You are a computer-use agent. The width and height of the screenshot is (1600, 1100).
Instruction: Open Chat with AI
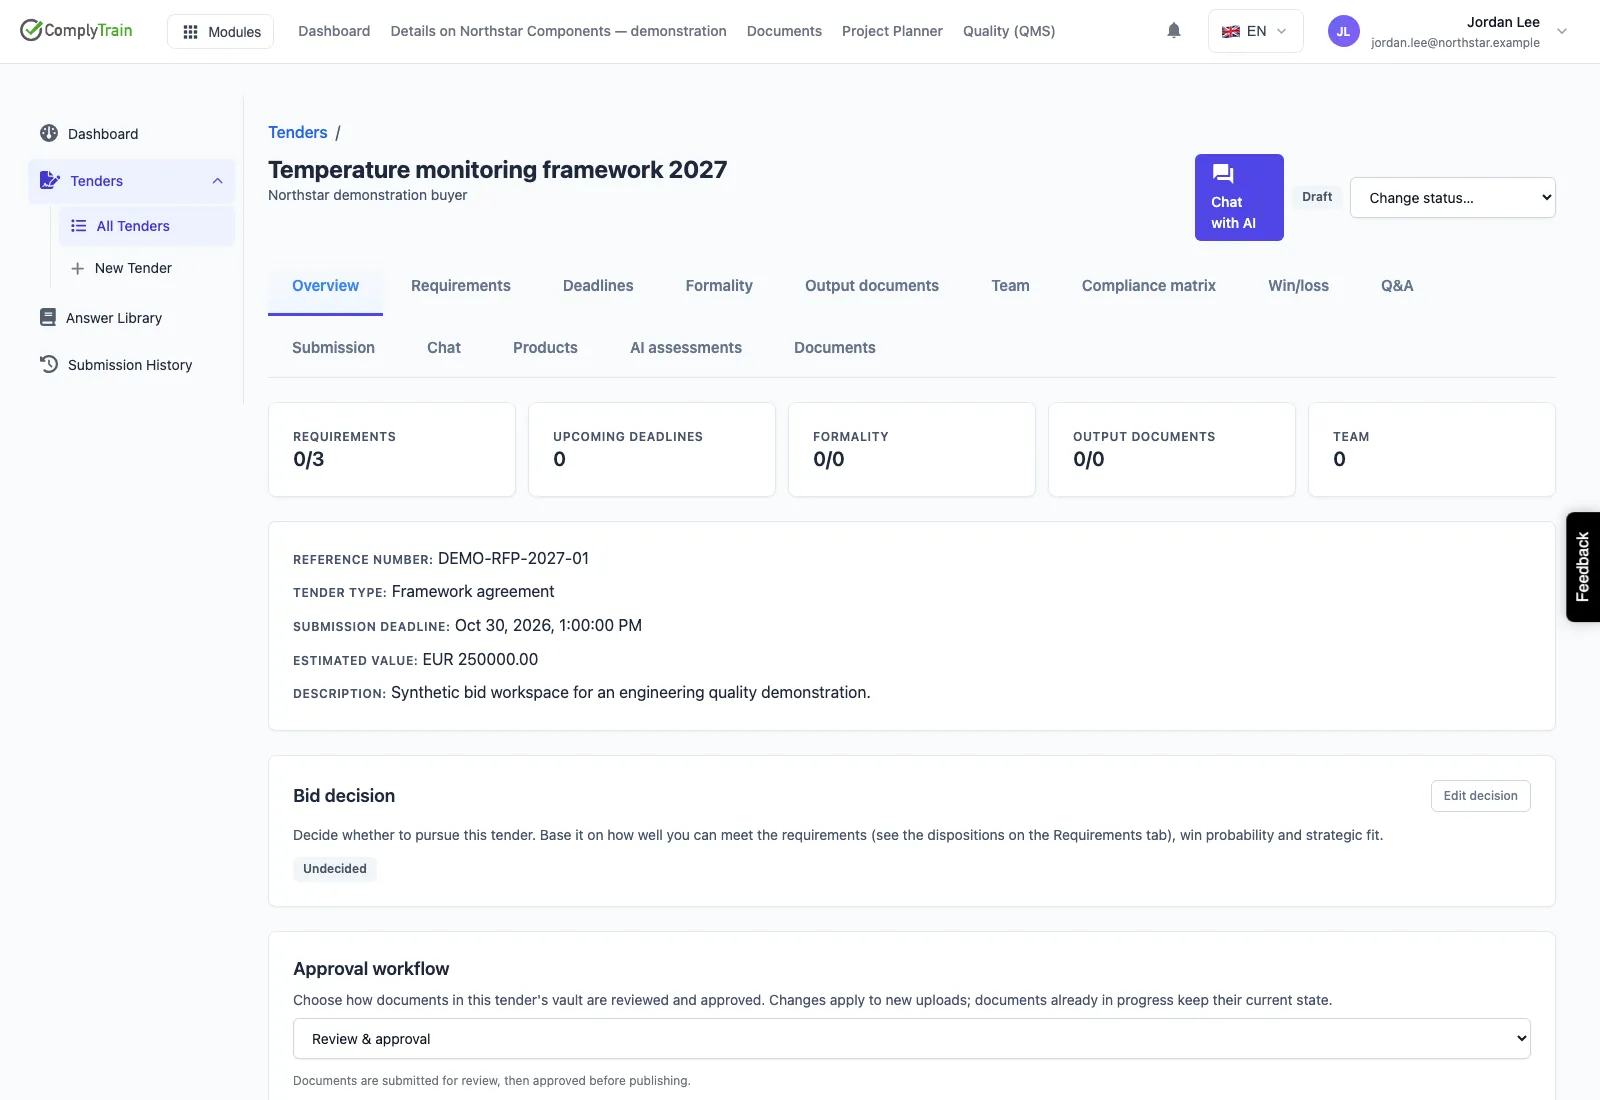click(1239, 197)
